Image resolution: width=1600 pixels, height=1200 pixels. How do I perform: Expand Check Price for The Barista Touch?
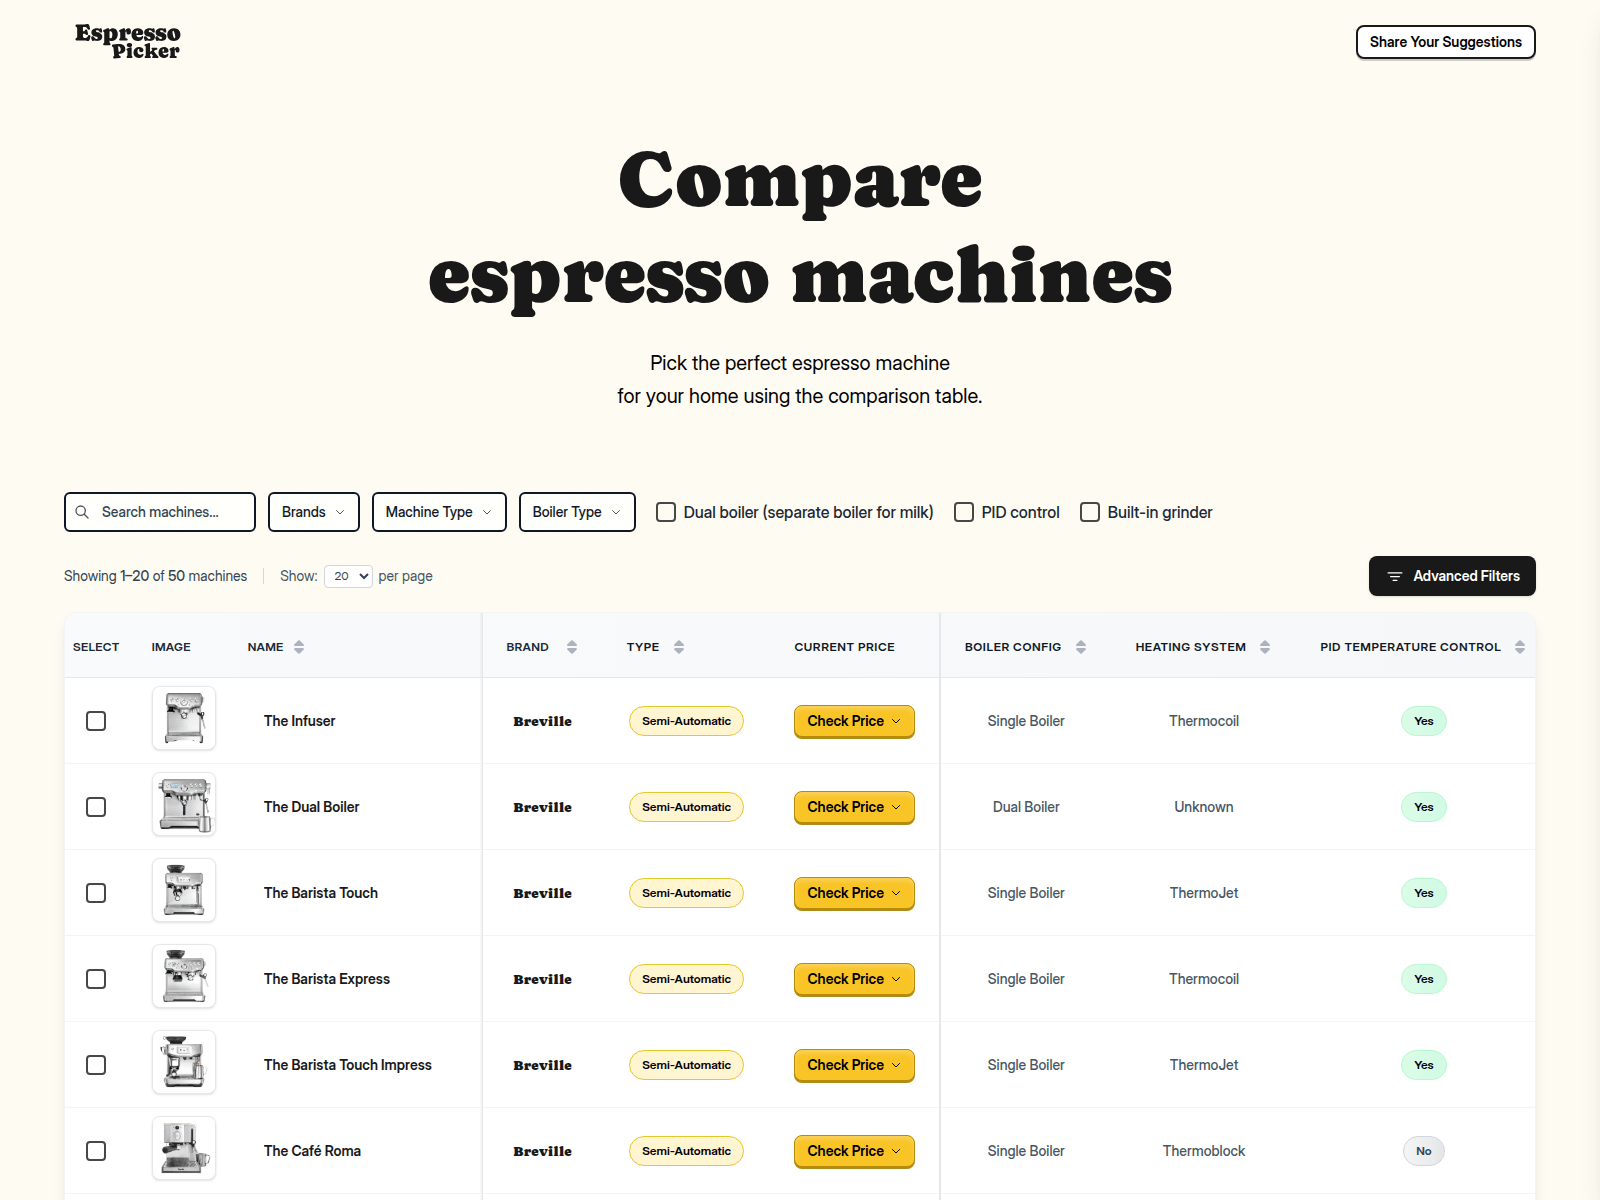(x=854, y=893)
